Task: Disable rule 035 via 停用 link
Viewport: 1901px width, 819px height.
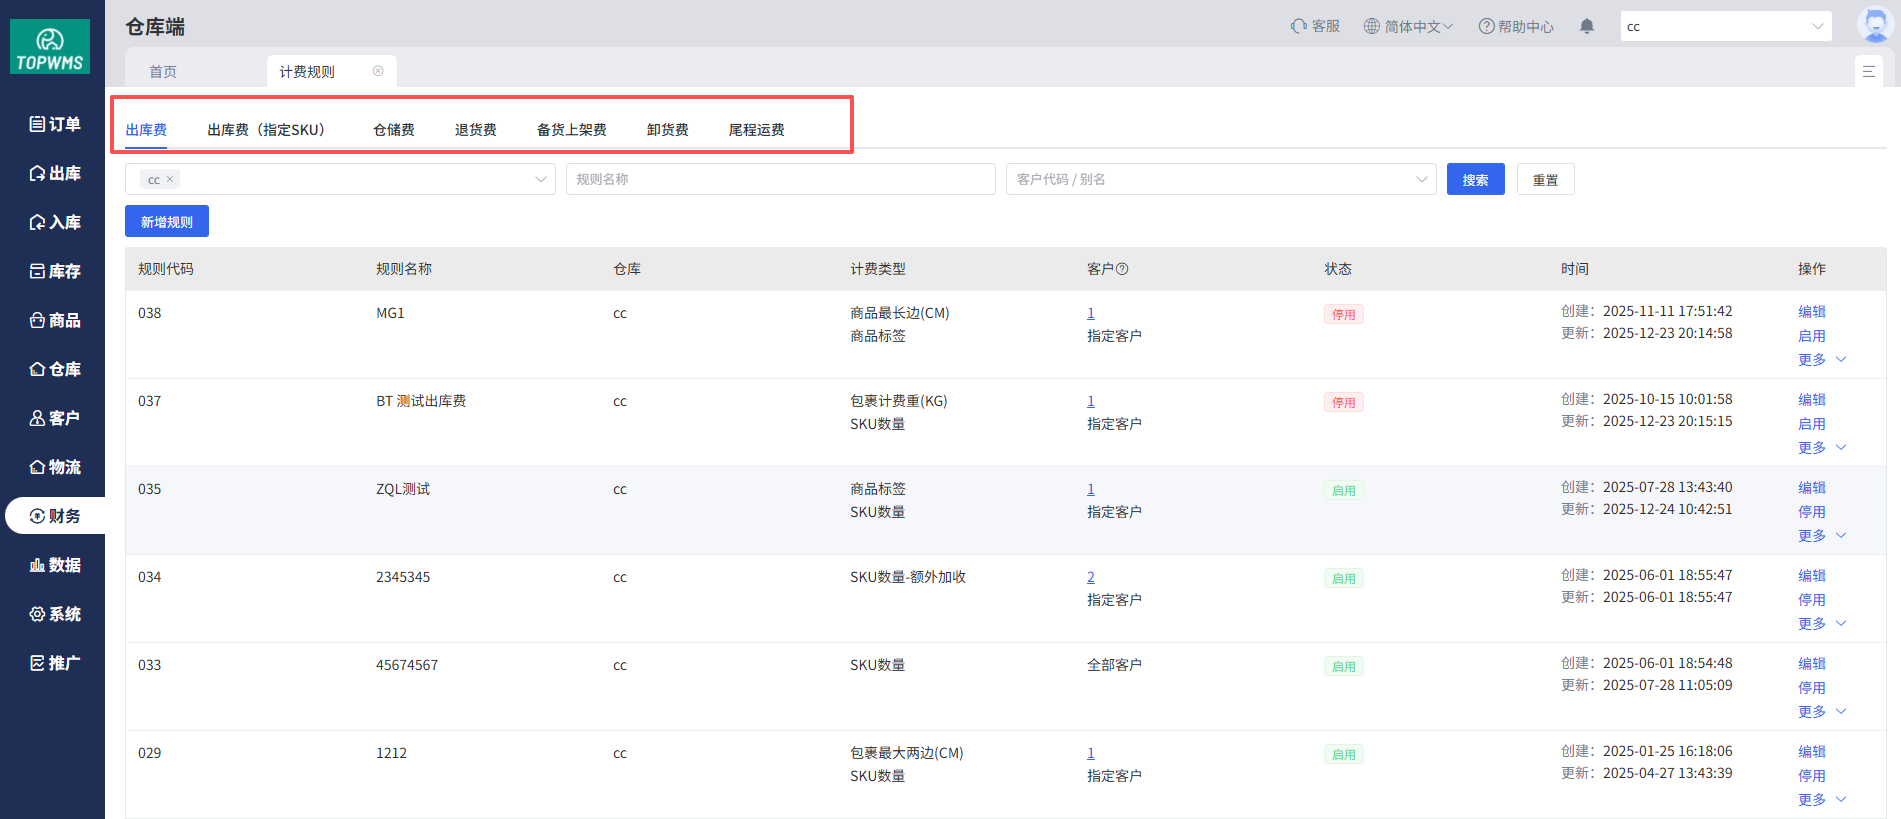Action: [1811, 512]
